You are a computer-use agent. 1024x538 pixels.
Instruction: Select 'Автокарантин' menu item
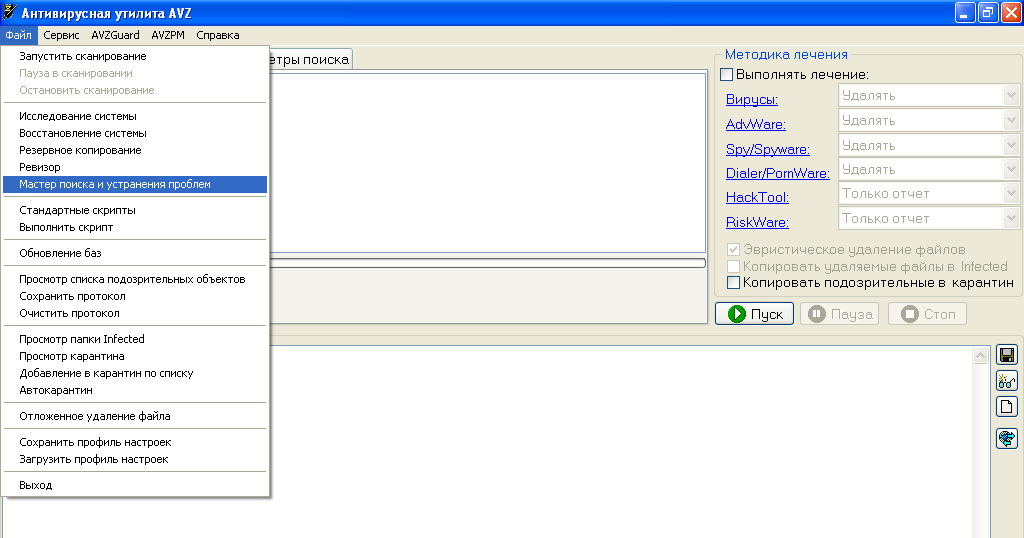coord(135,390)
